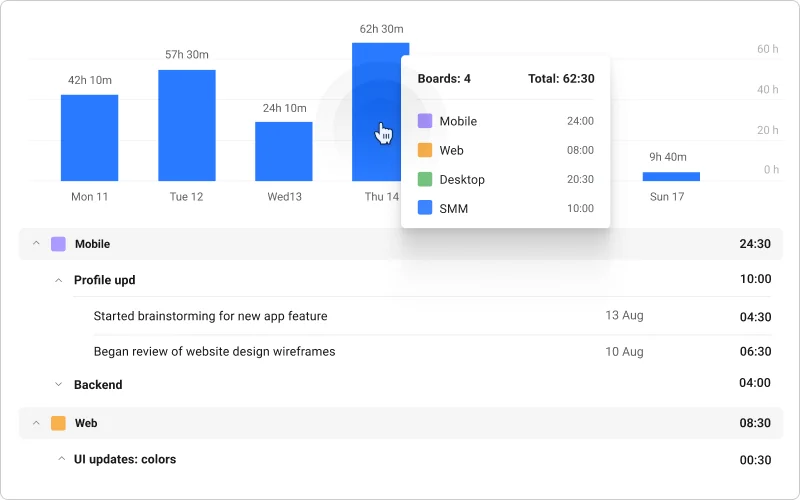Click the 24:30 Mobile total time
The height and width of the screenshot is (500, 800).
[755, 244]
